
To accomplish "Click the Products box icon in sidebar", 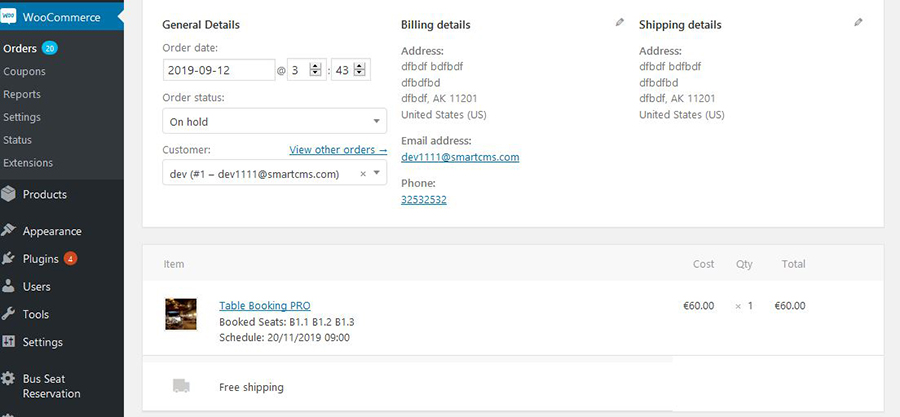I will (9, 194).
